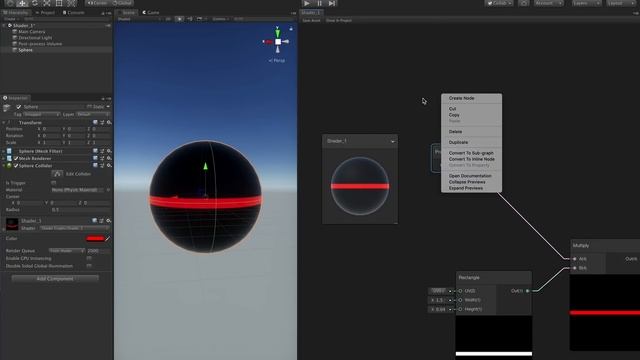Switch to the Game view tab

pyautogui.click(x=151, y=13)
